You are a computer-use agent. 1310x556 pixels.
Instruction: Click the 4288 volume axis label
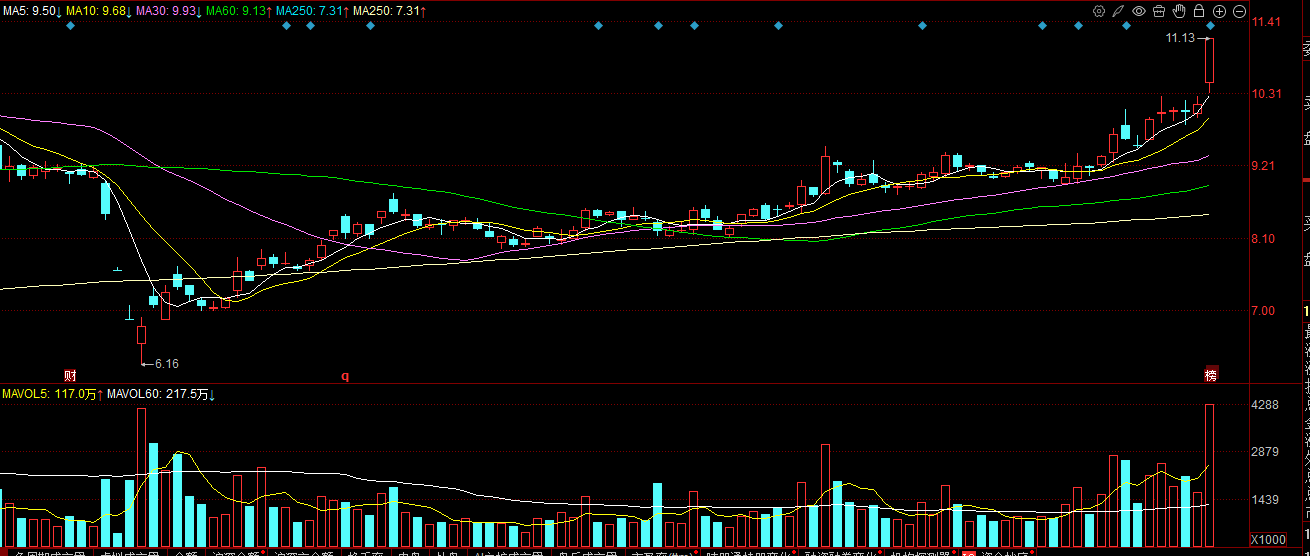(1267, 406)
